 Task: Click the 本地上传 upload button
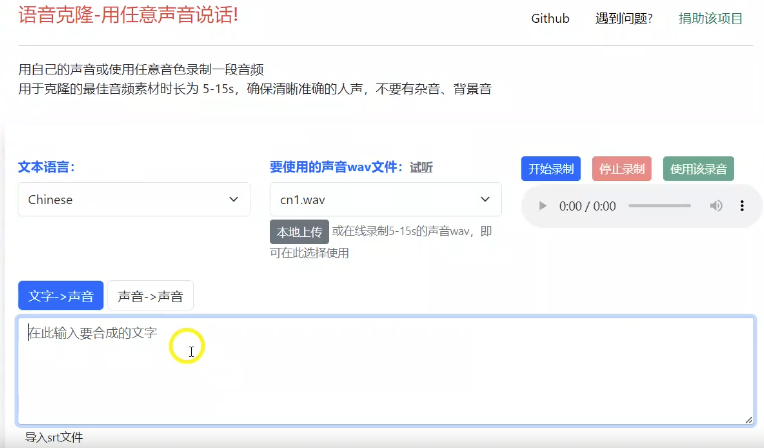pyautogui.click(x=299, y=232)
